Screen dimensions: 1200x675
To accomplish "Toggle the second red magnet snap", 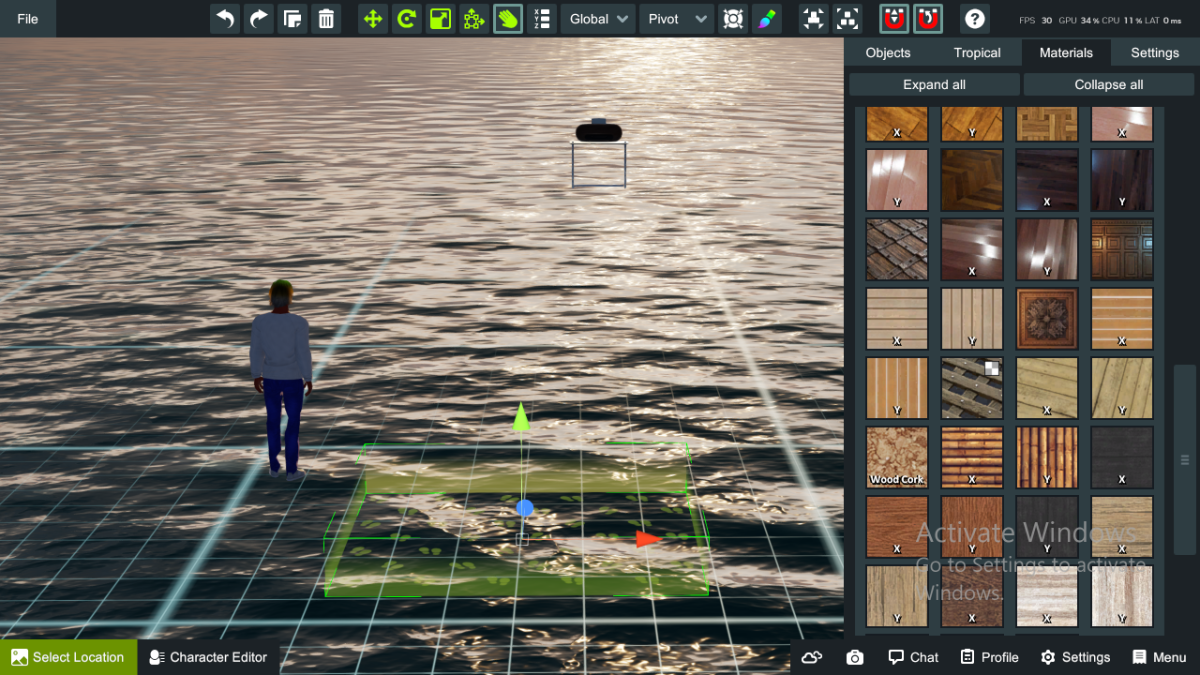I will [928, 19].
